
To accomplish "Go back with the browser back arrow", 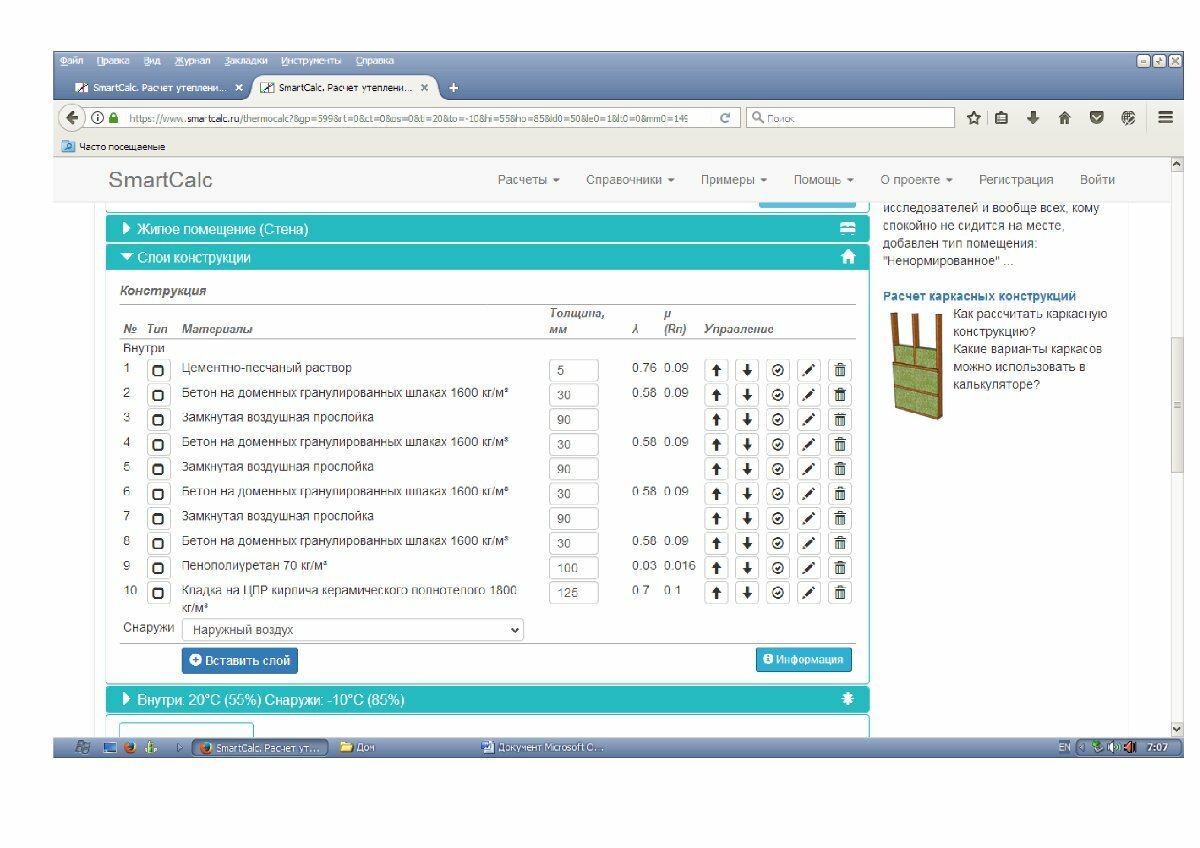I will point(72,118).
